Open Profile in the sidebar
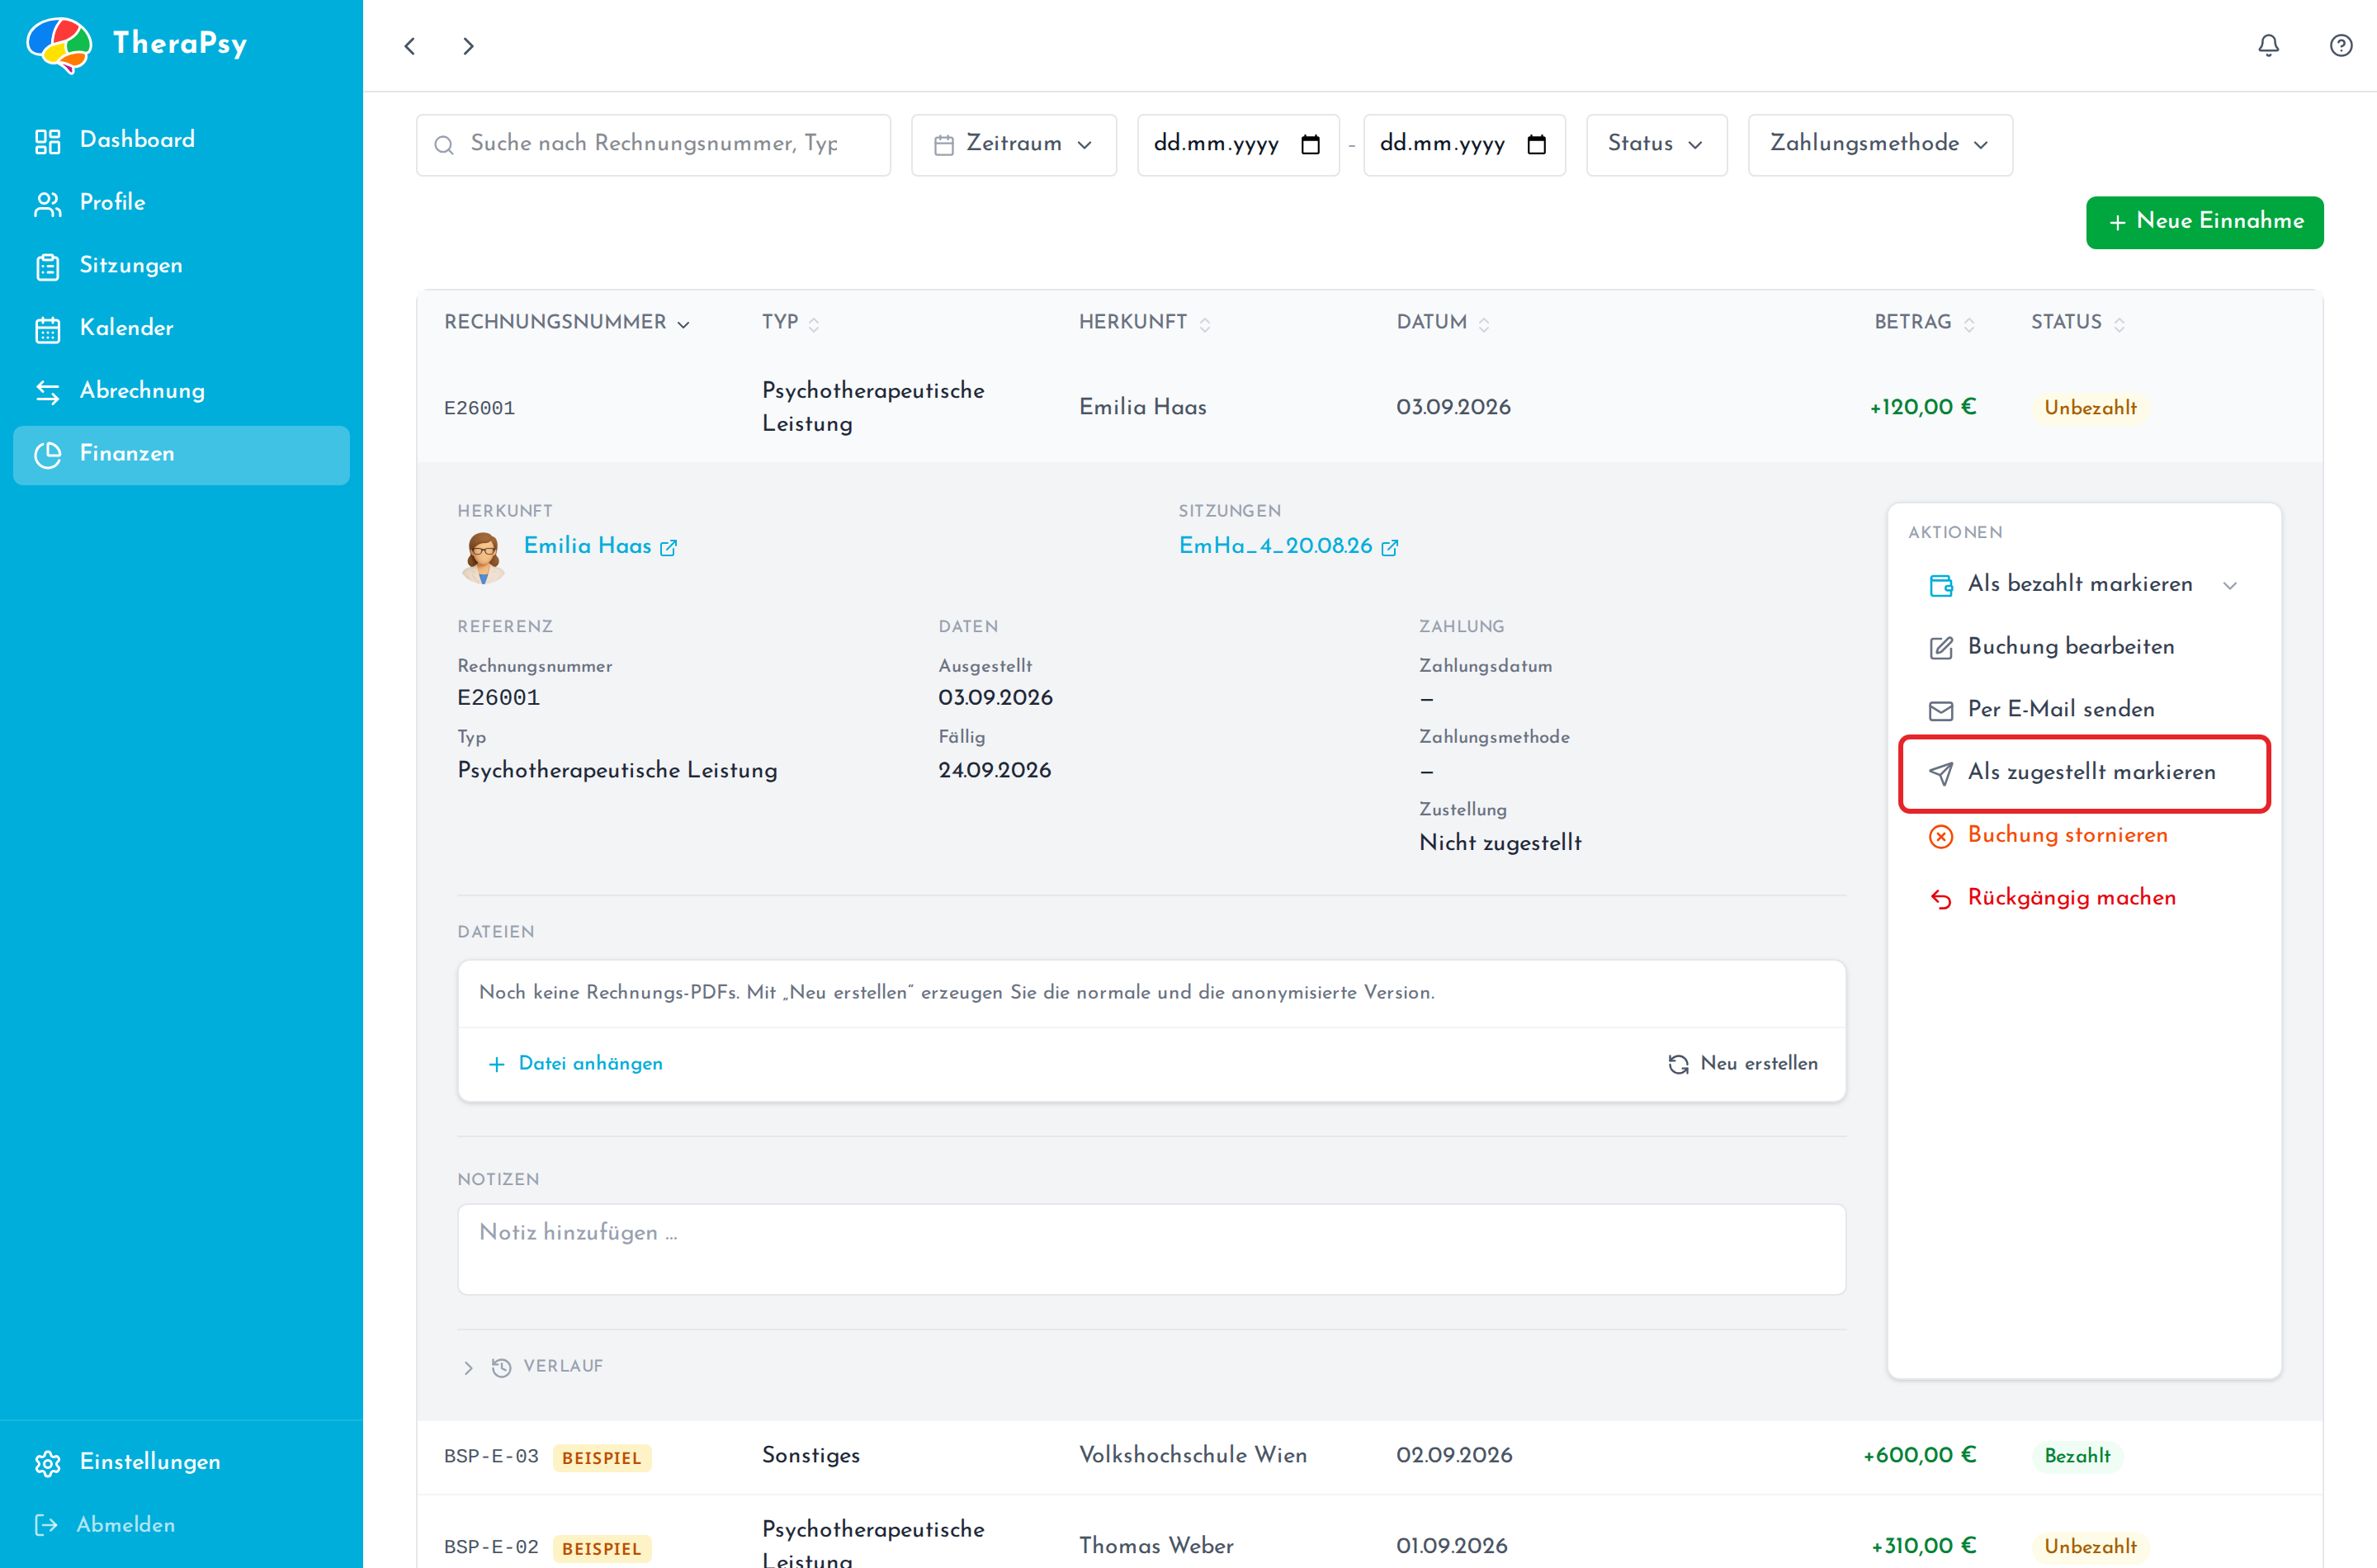Viewport: 2377px width, 1568px height. point(181,203)
